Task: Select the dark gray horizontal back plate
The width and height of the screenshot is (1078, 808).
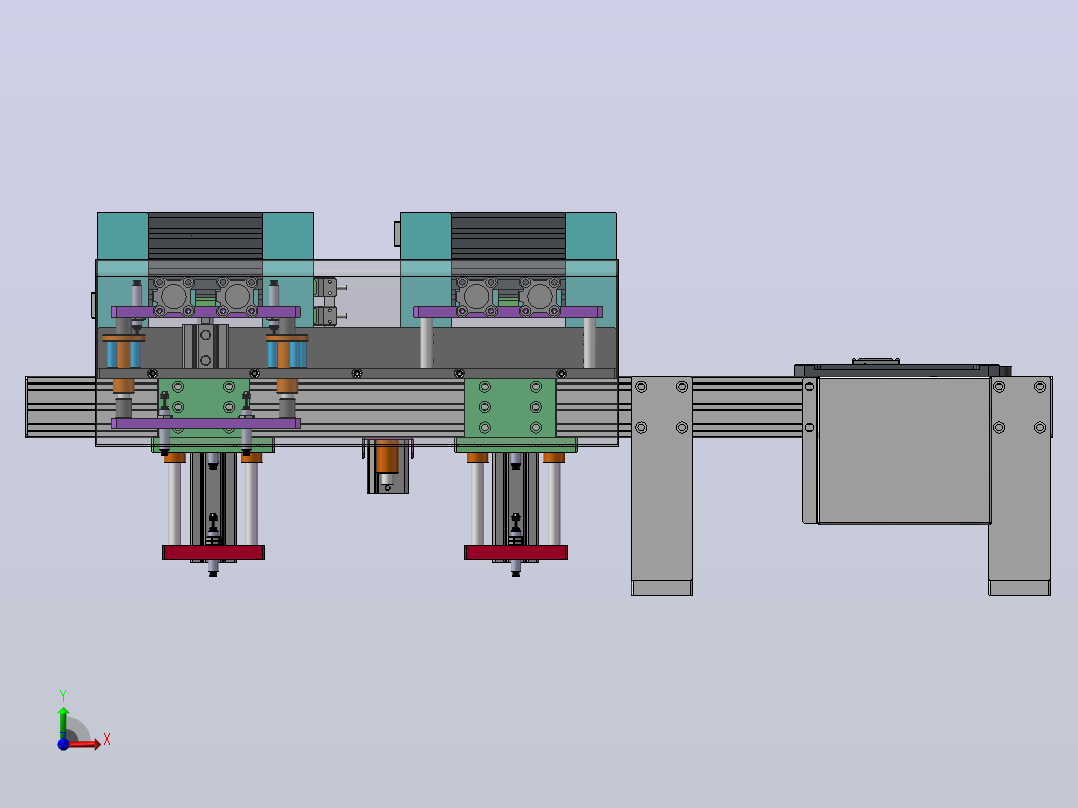Action: (x=358, y=348)
